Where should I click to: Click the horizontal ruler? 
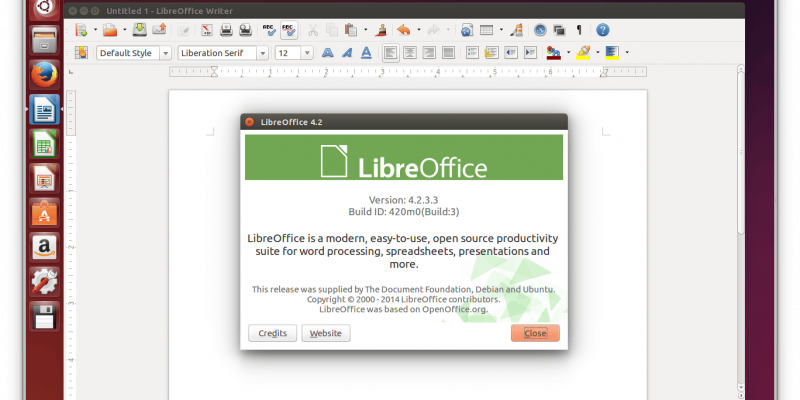click(408, 72)
